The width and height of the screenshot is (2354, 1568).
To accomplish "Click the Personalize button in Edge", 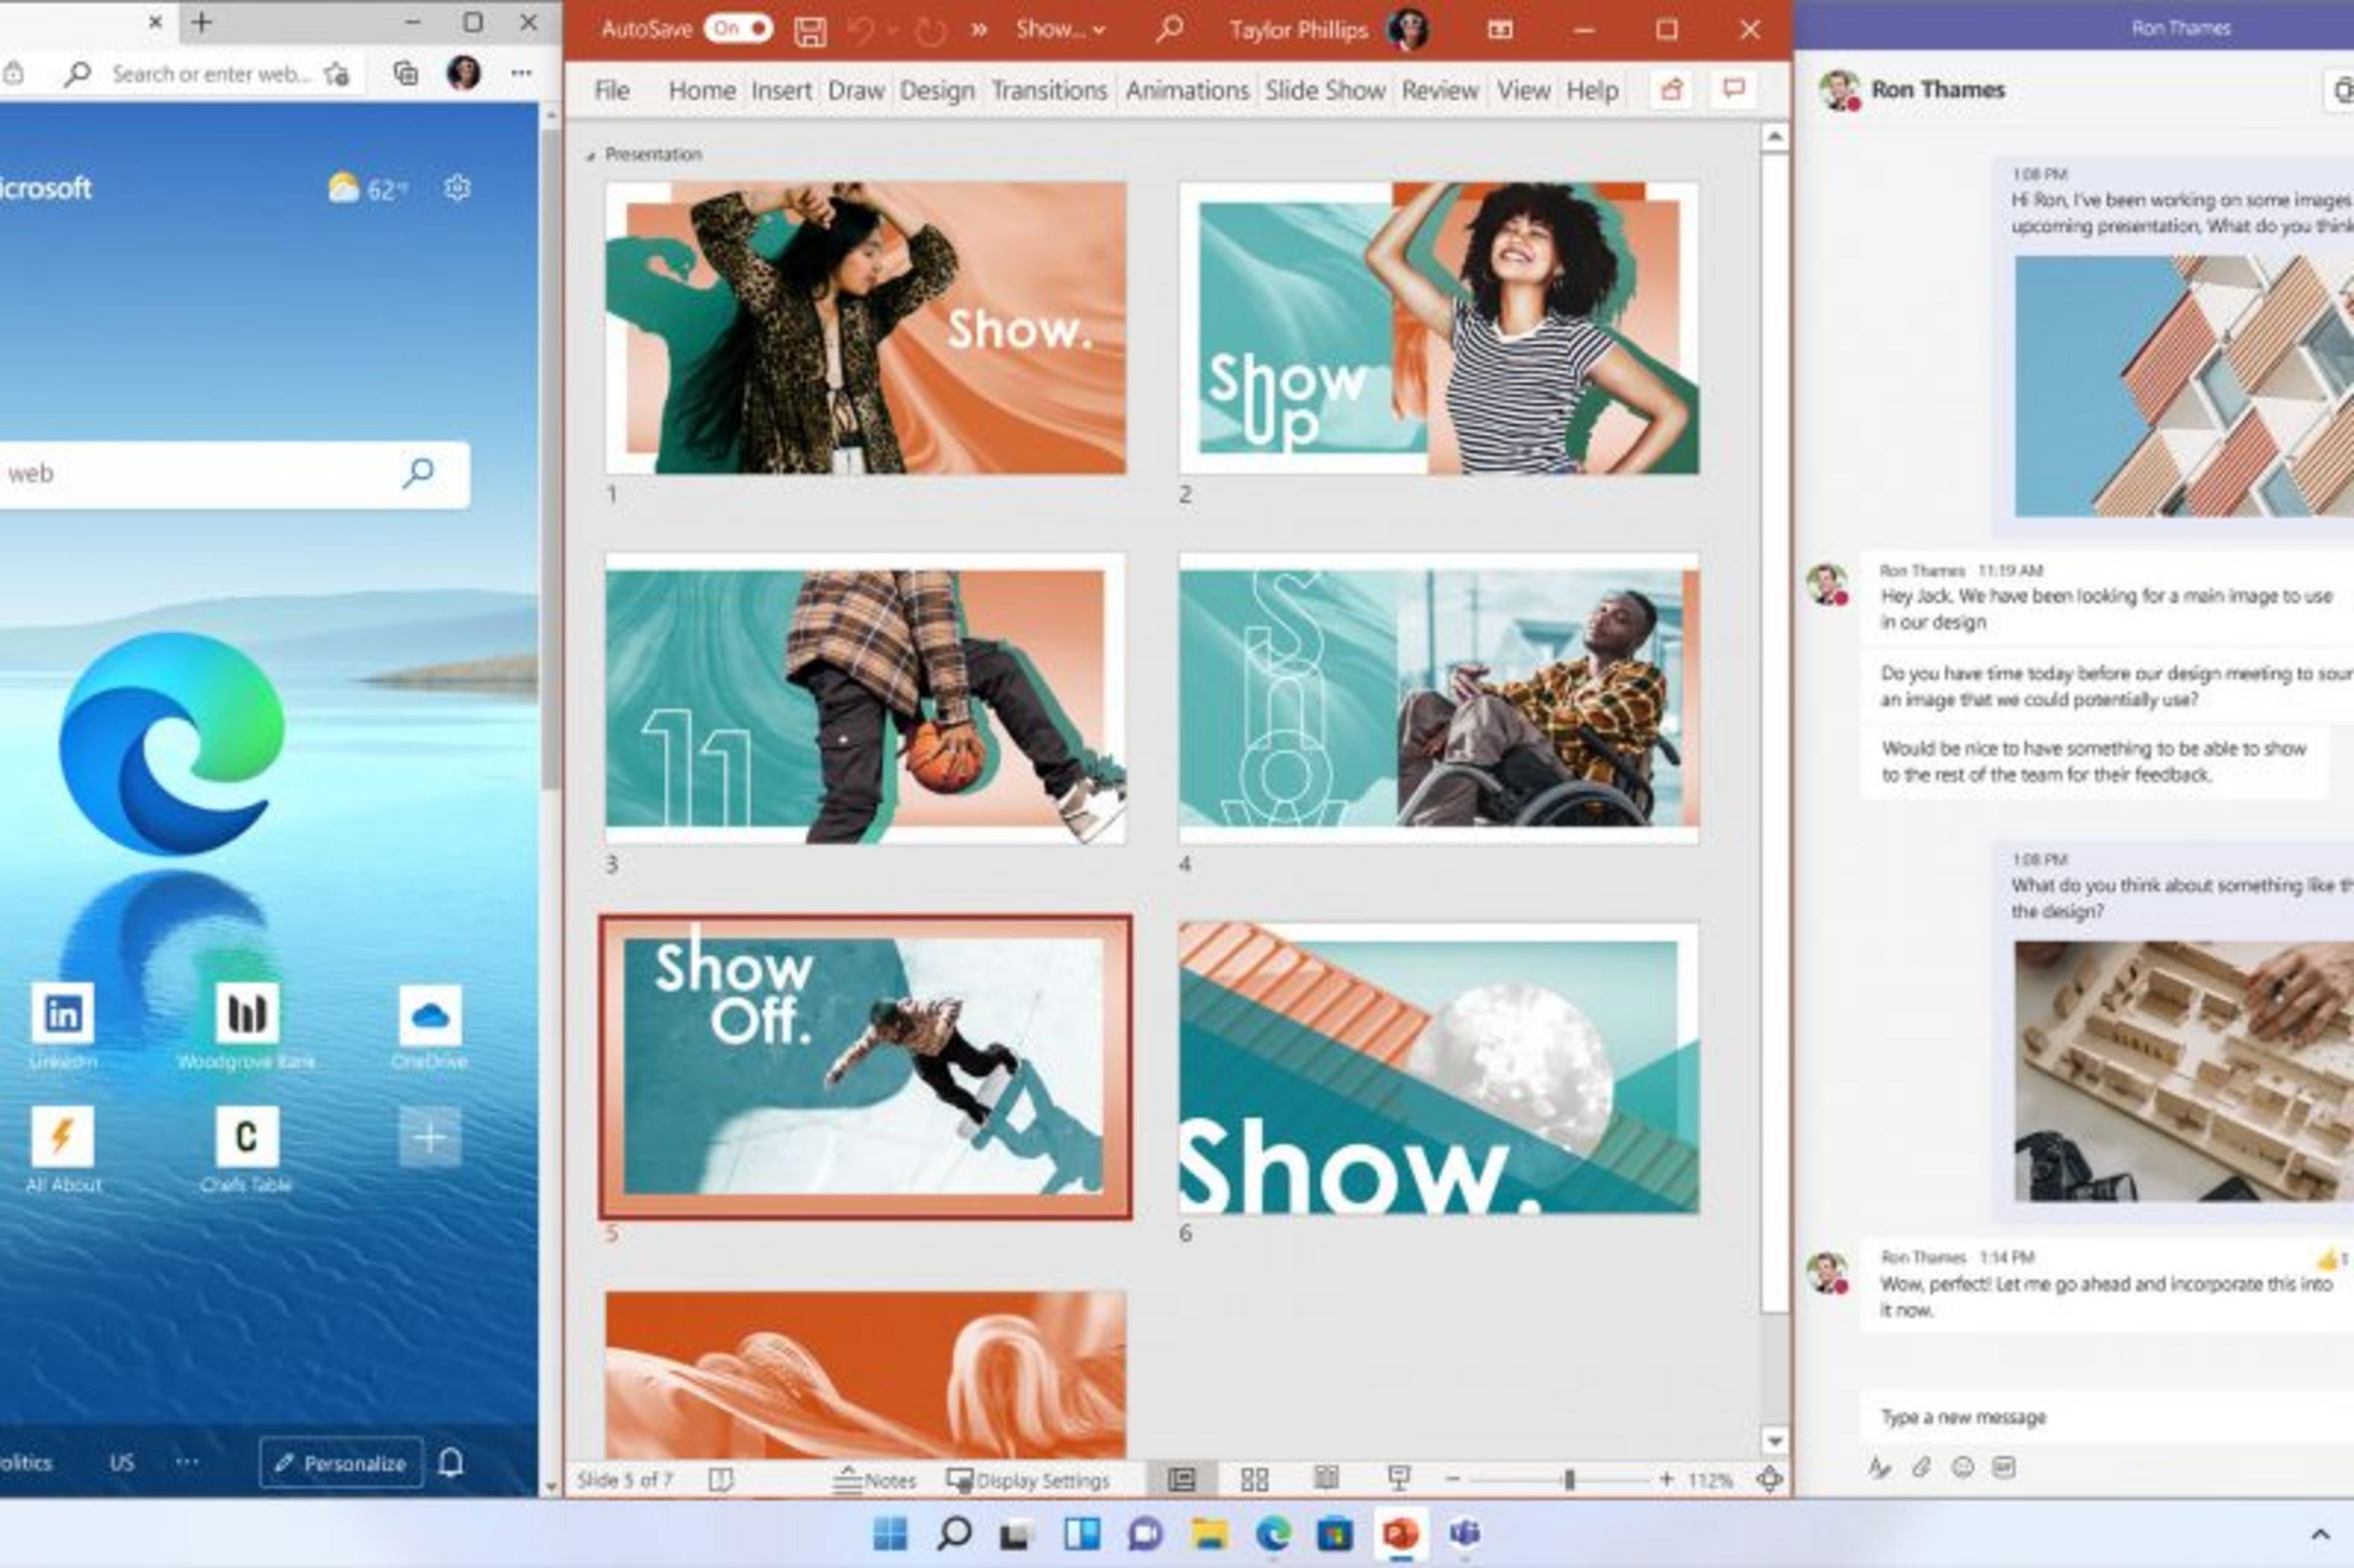I will [341, 1462].
